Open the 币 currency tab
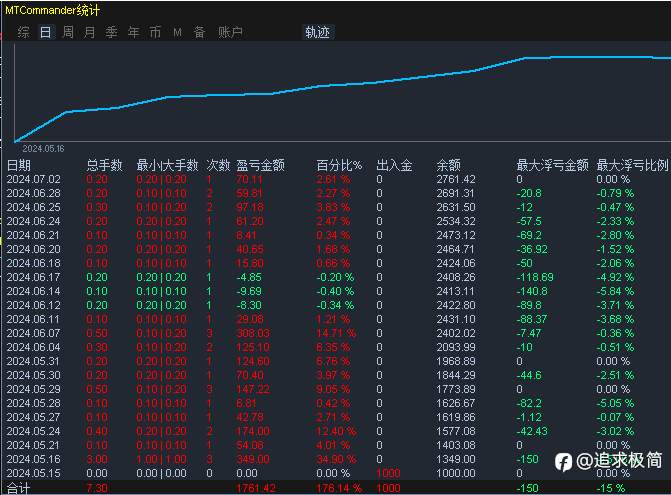This screenshot has width=671, height=495. pyautogui.click(x=155, y=32)
